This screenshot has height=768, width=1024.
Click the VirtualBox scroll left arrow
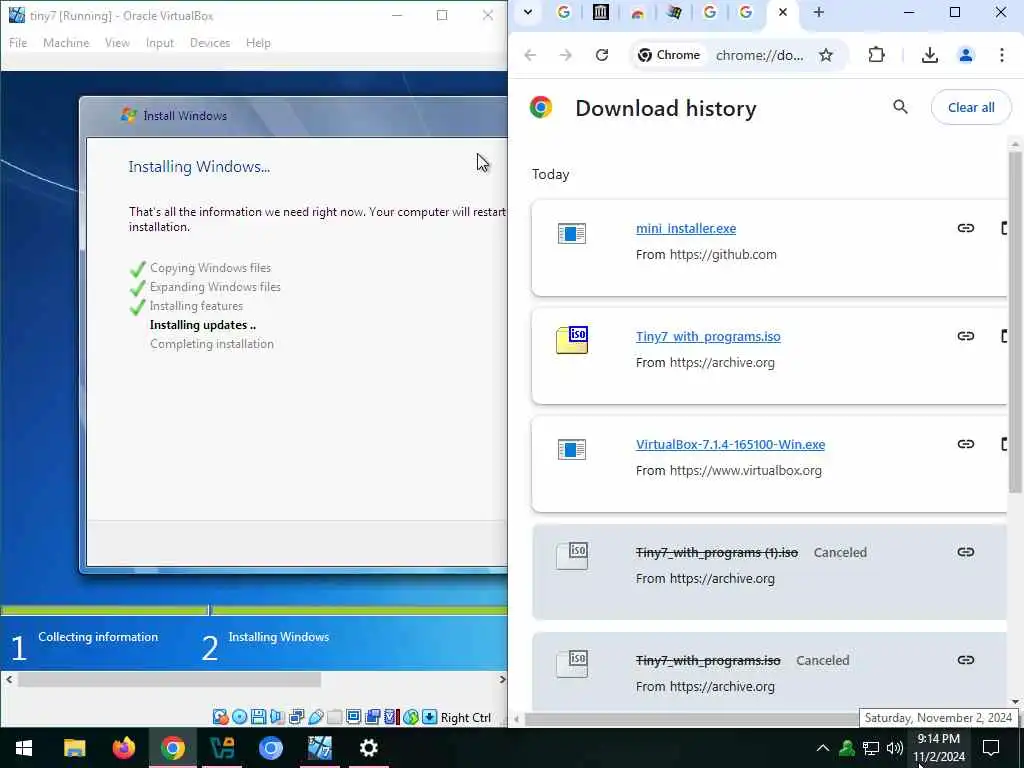point(8,679)
